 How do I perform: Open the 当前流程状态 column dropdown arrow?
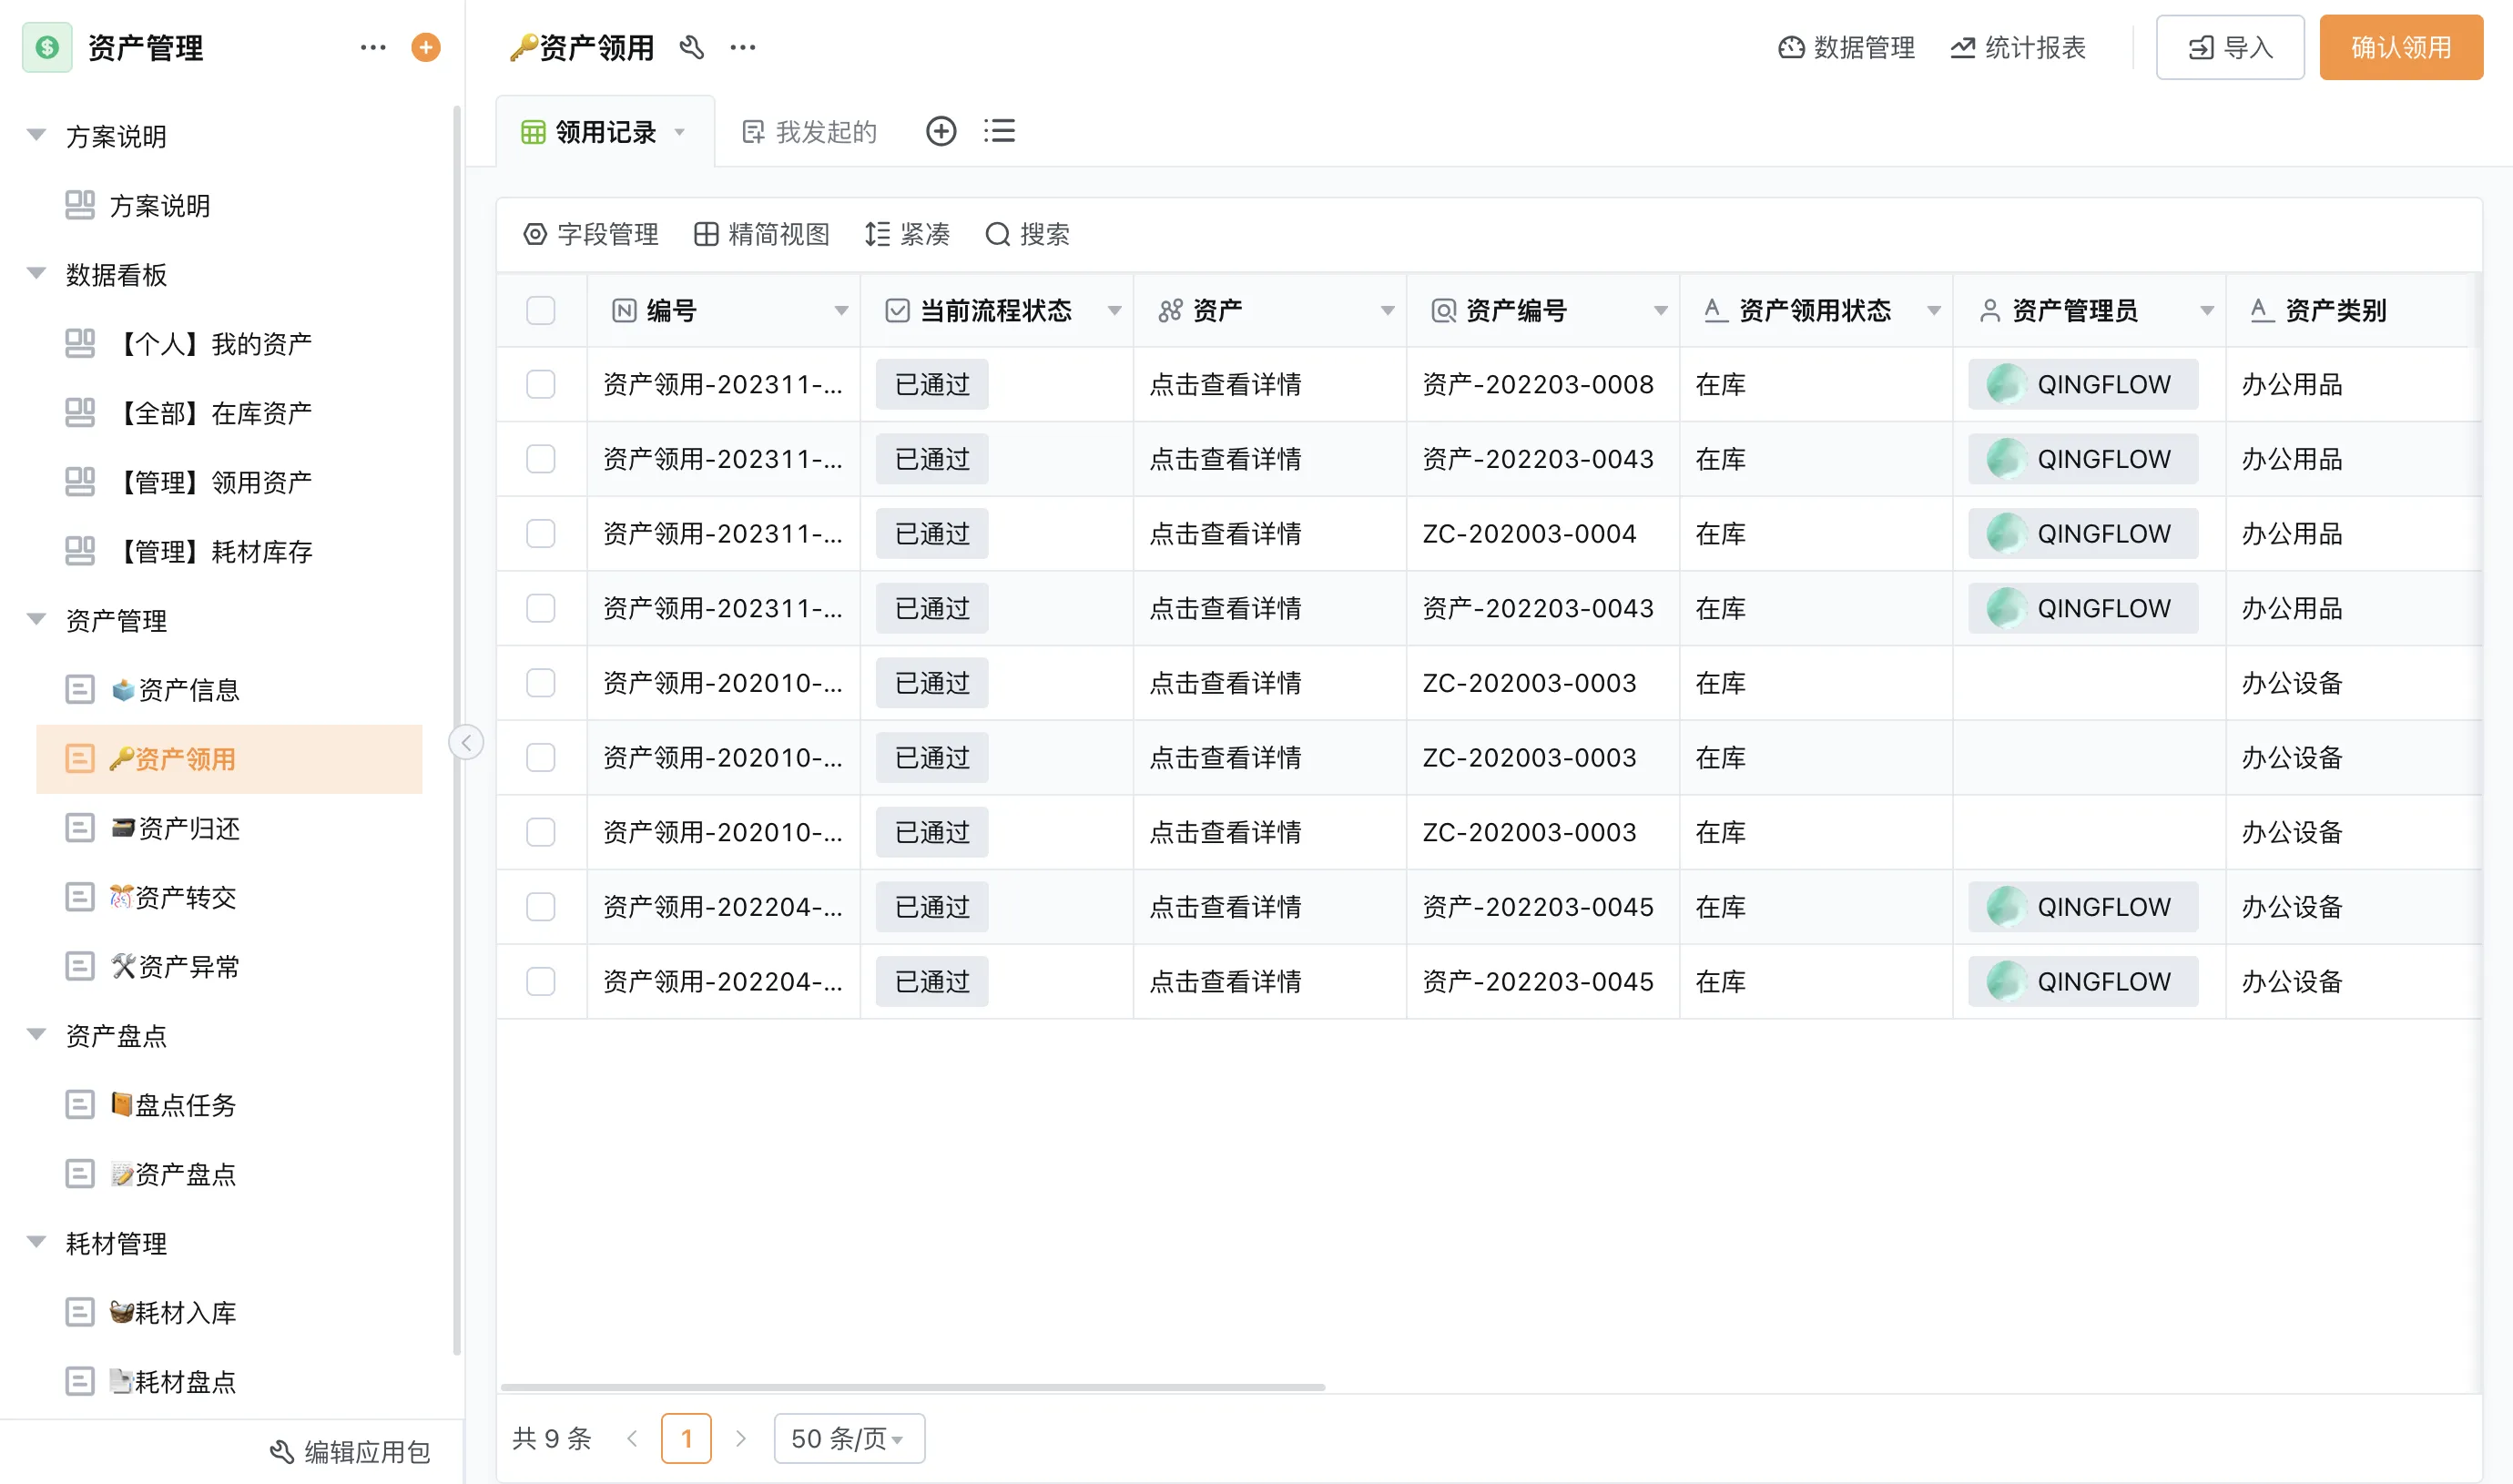(x=1114, y=311)
